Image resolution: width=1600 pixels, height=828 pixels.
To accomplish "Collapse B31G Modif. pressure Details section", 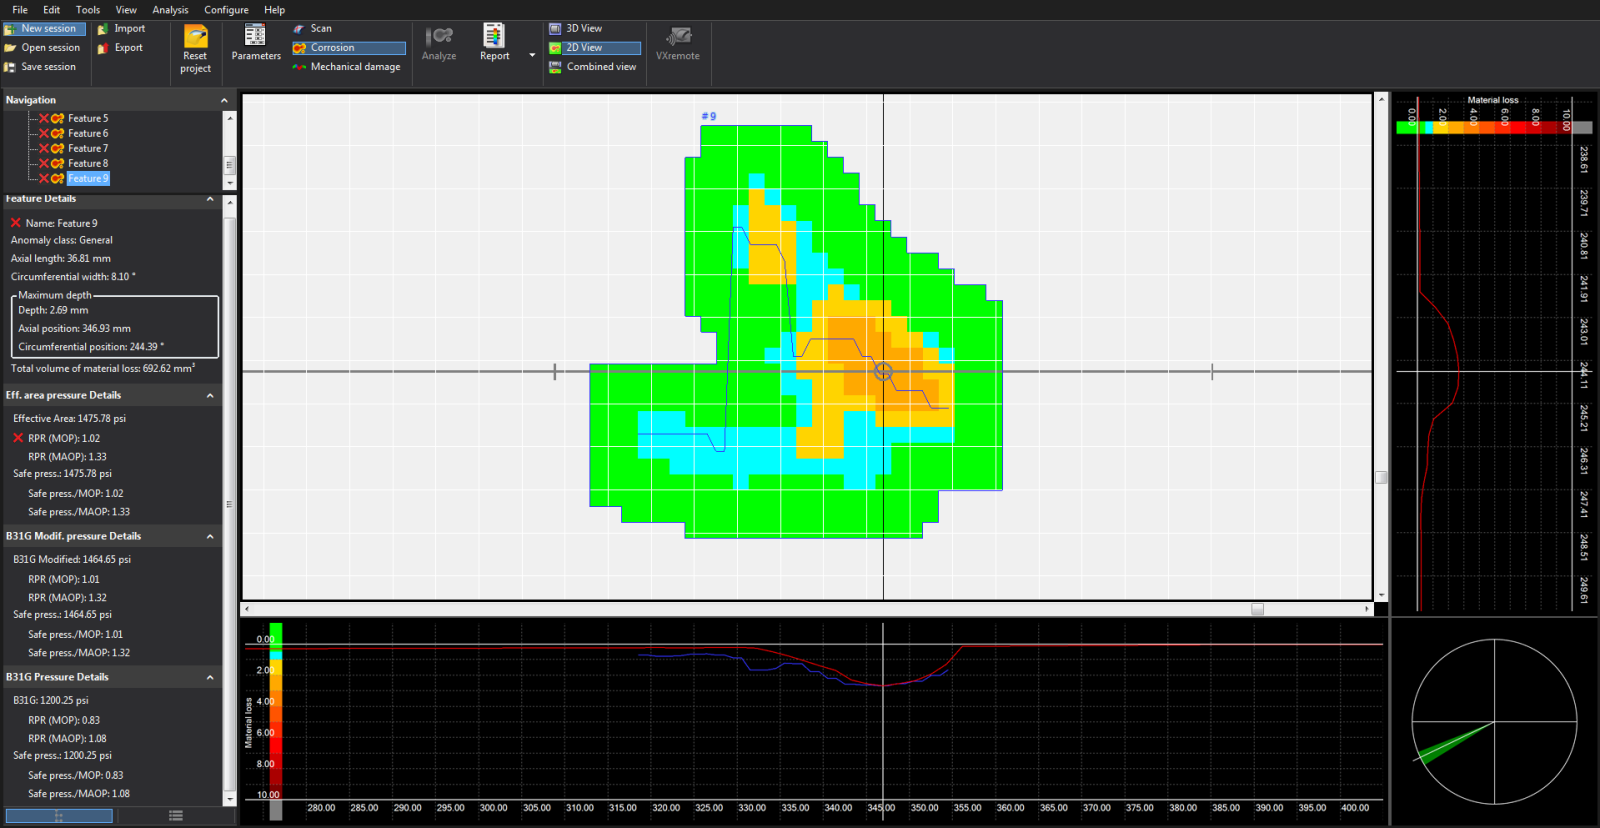I will point(210,537).
